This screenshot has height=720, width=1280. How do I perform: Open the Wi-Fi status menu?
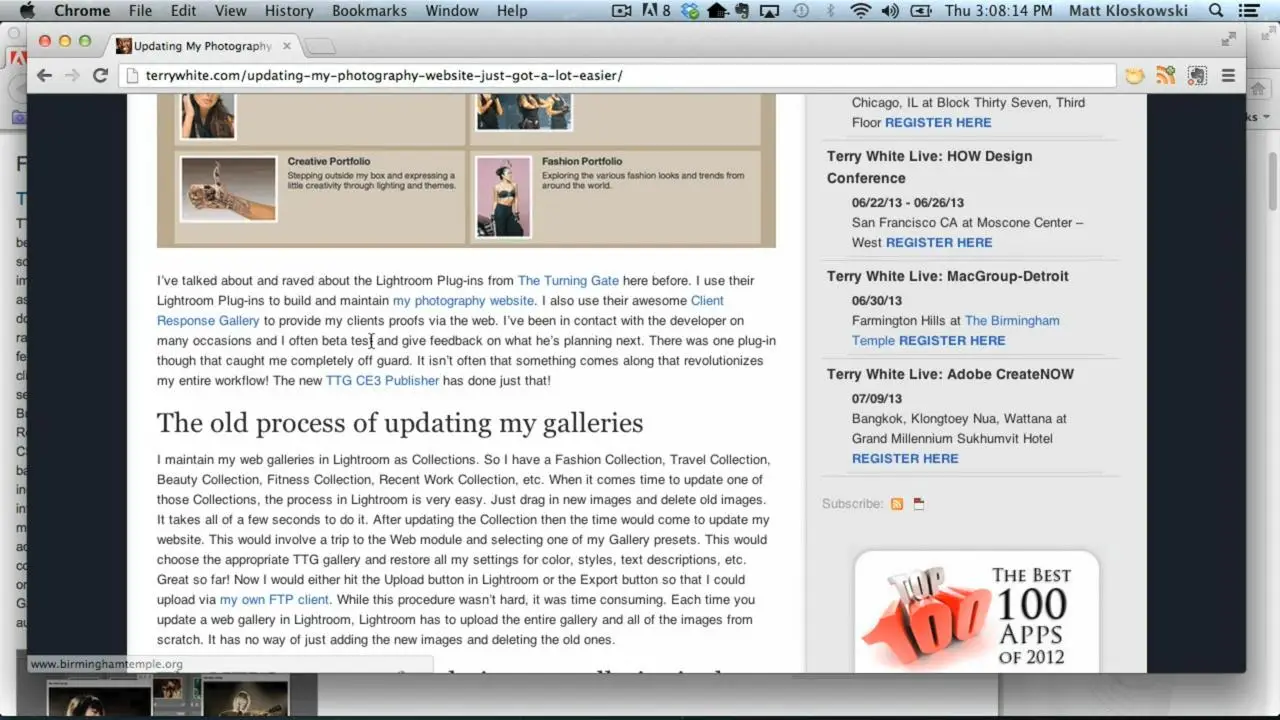(x=861, y=11)
